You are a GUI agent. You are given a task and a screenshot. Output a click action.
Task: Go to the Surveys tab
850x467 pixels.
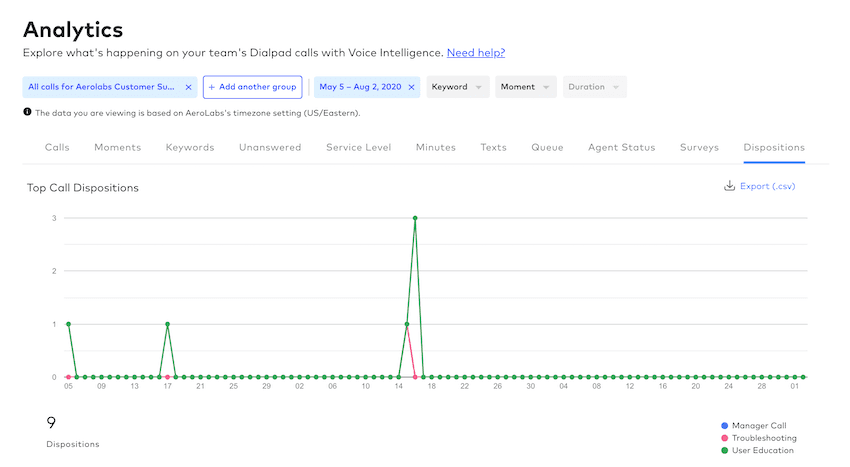click(699, 147)
